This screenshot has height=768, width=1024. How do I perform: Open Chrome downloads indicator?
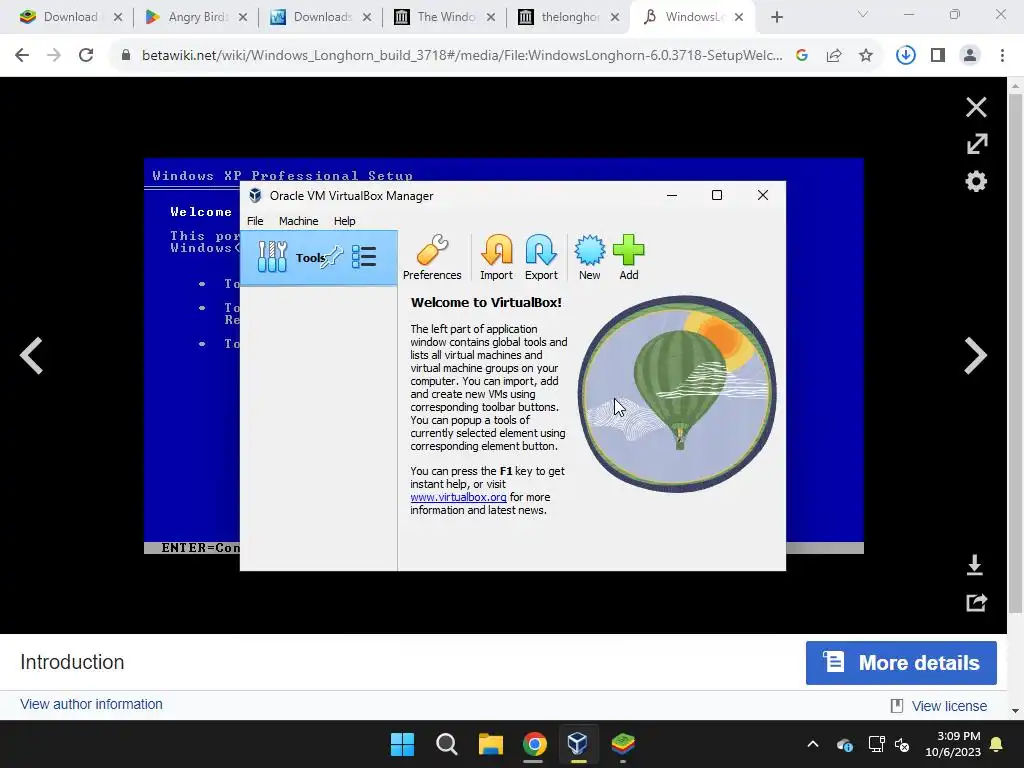pos(905,56)
